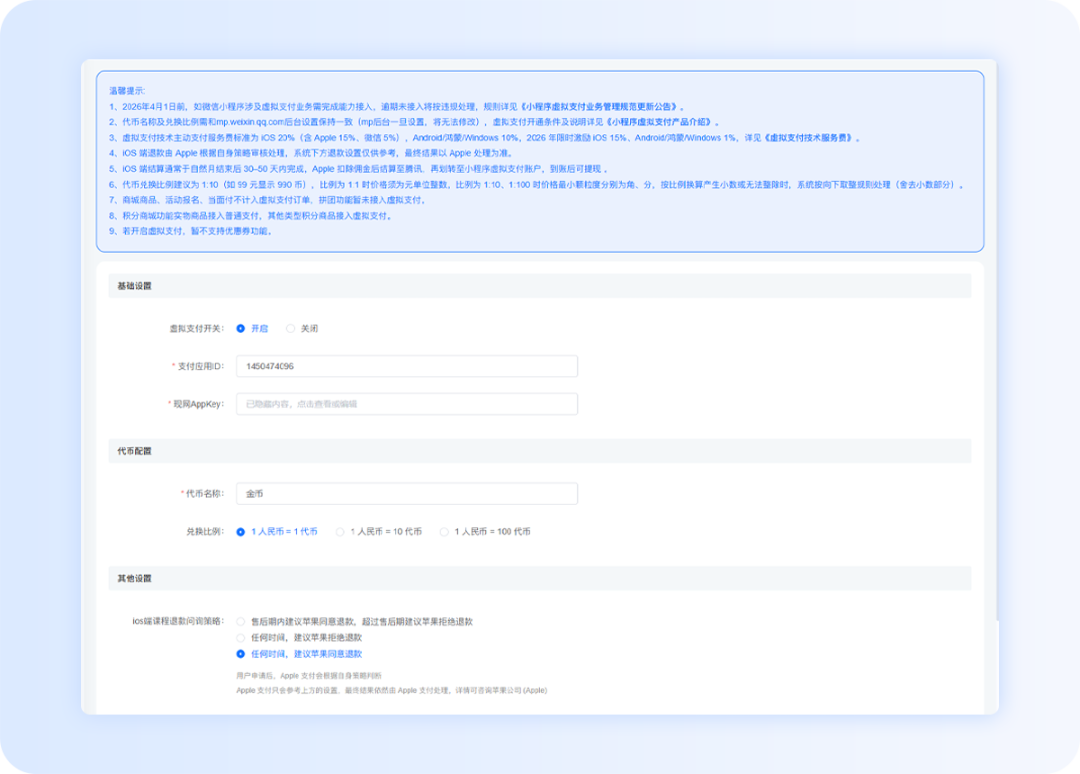Screen dimensions: 1080x774
Task: Click the 代币名称 field containing 金币
Action: tap(407, 494)
